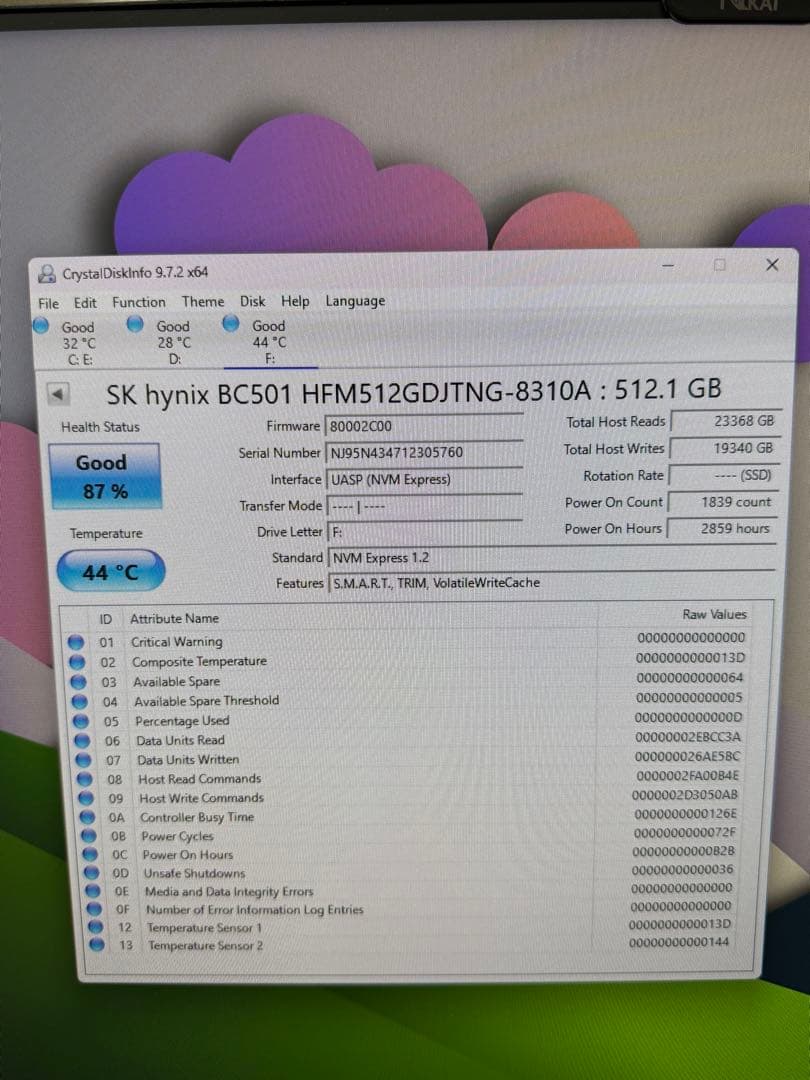This screenshot has height=1080, width=810.
Task: Click the Power On Count value 1839
Action: click(723, 501)
